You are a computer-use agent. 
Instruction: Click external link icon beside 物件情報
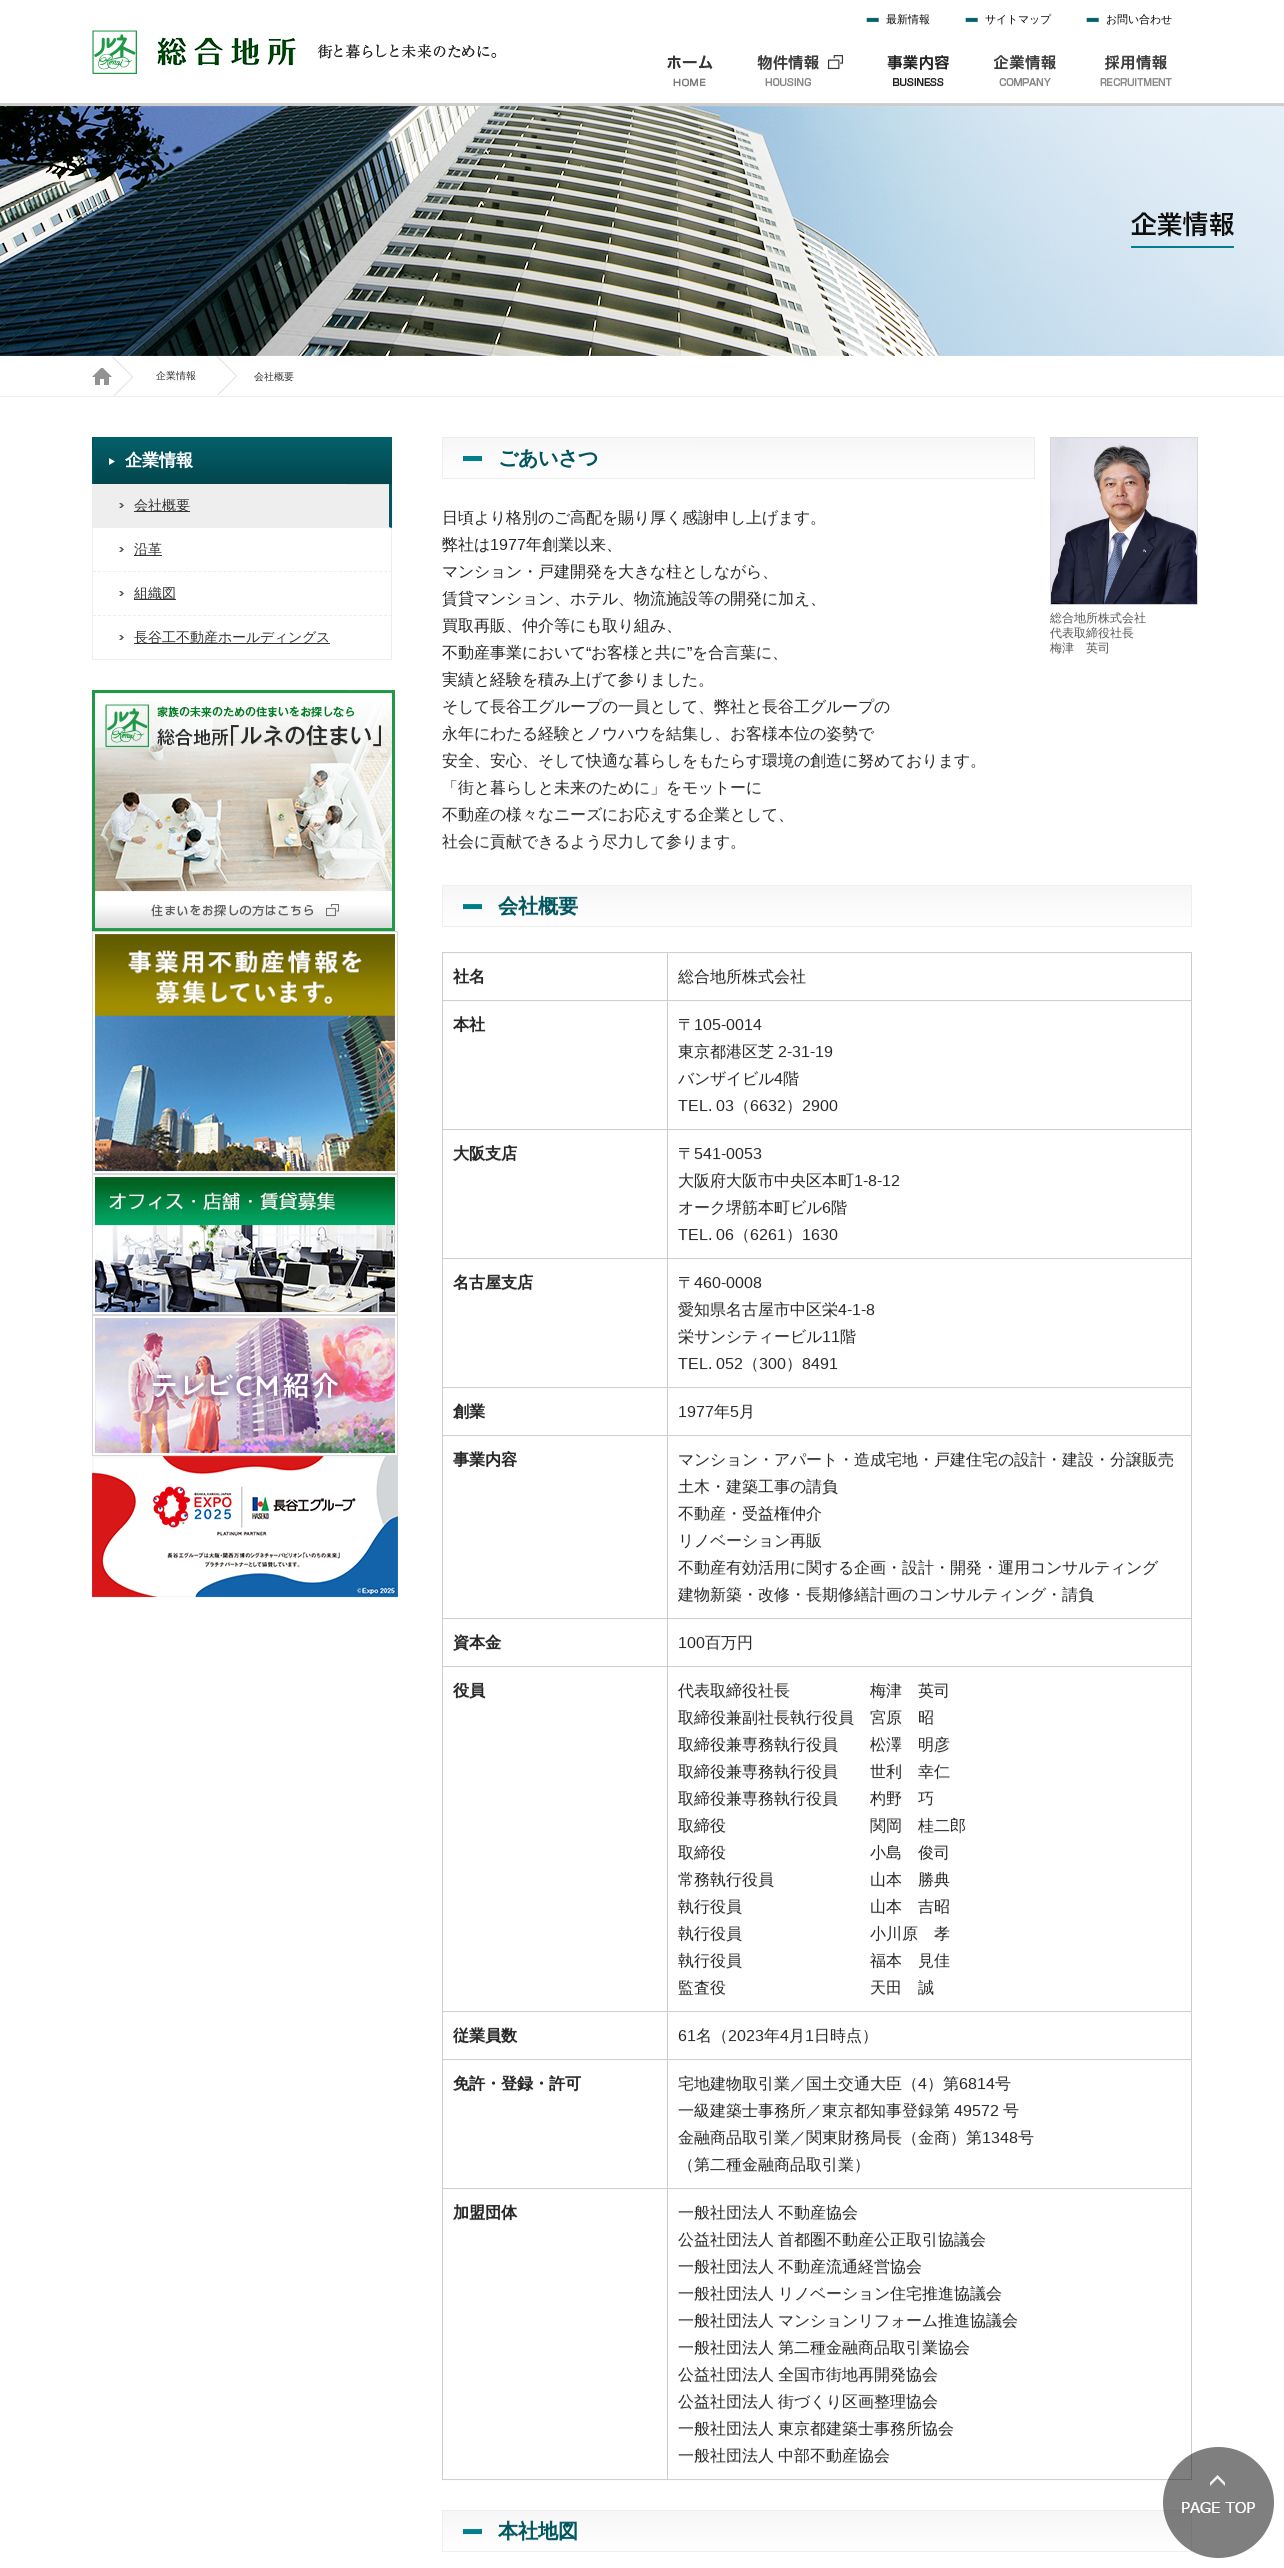point(836,62)
